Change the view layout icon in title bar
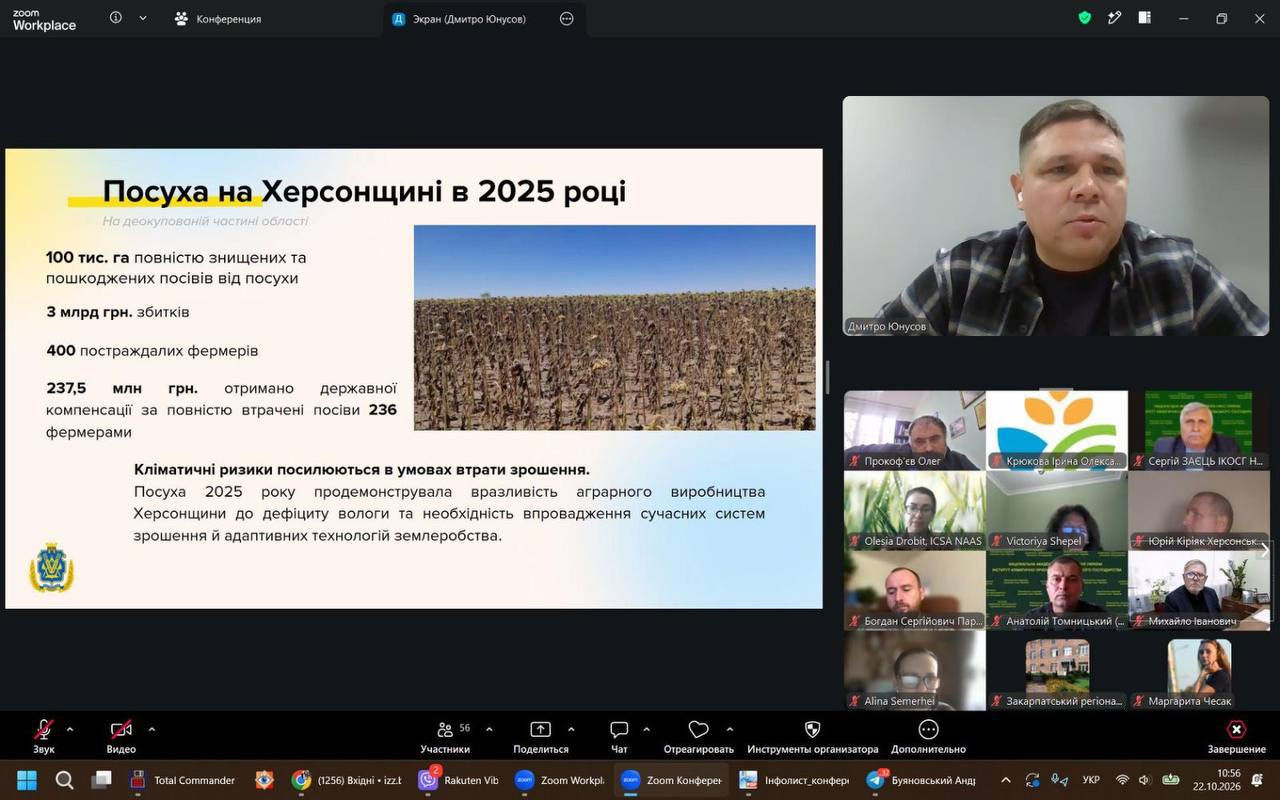 coord(1145,18)
